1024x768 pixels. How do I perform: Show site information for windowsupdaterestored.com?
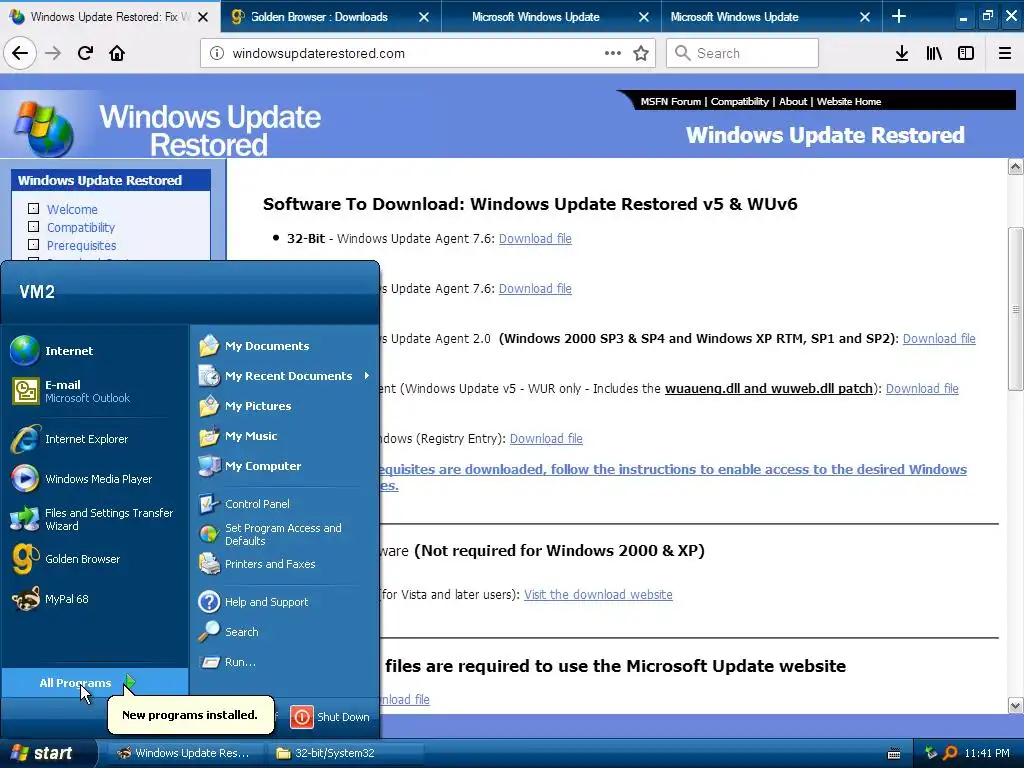pos(217,53)
